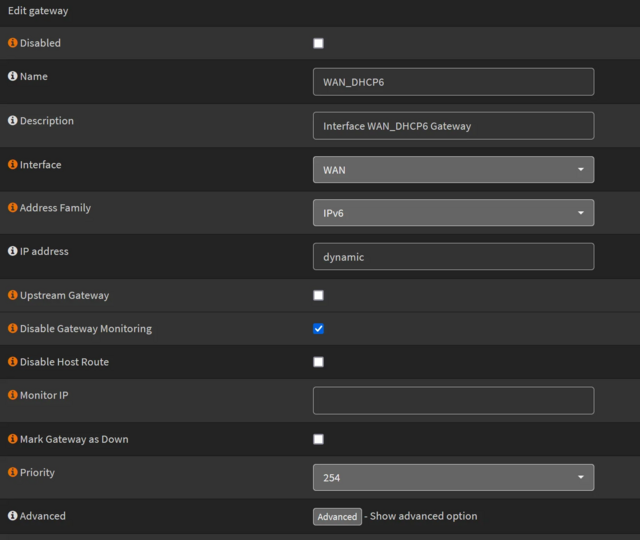Open help icon next to Description
Viewport: 640px width, 540px height.
tap(13, 120)
